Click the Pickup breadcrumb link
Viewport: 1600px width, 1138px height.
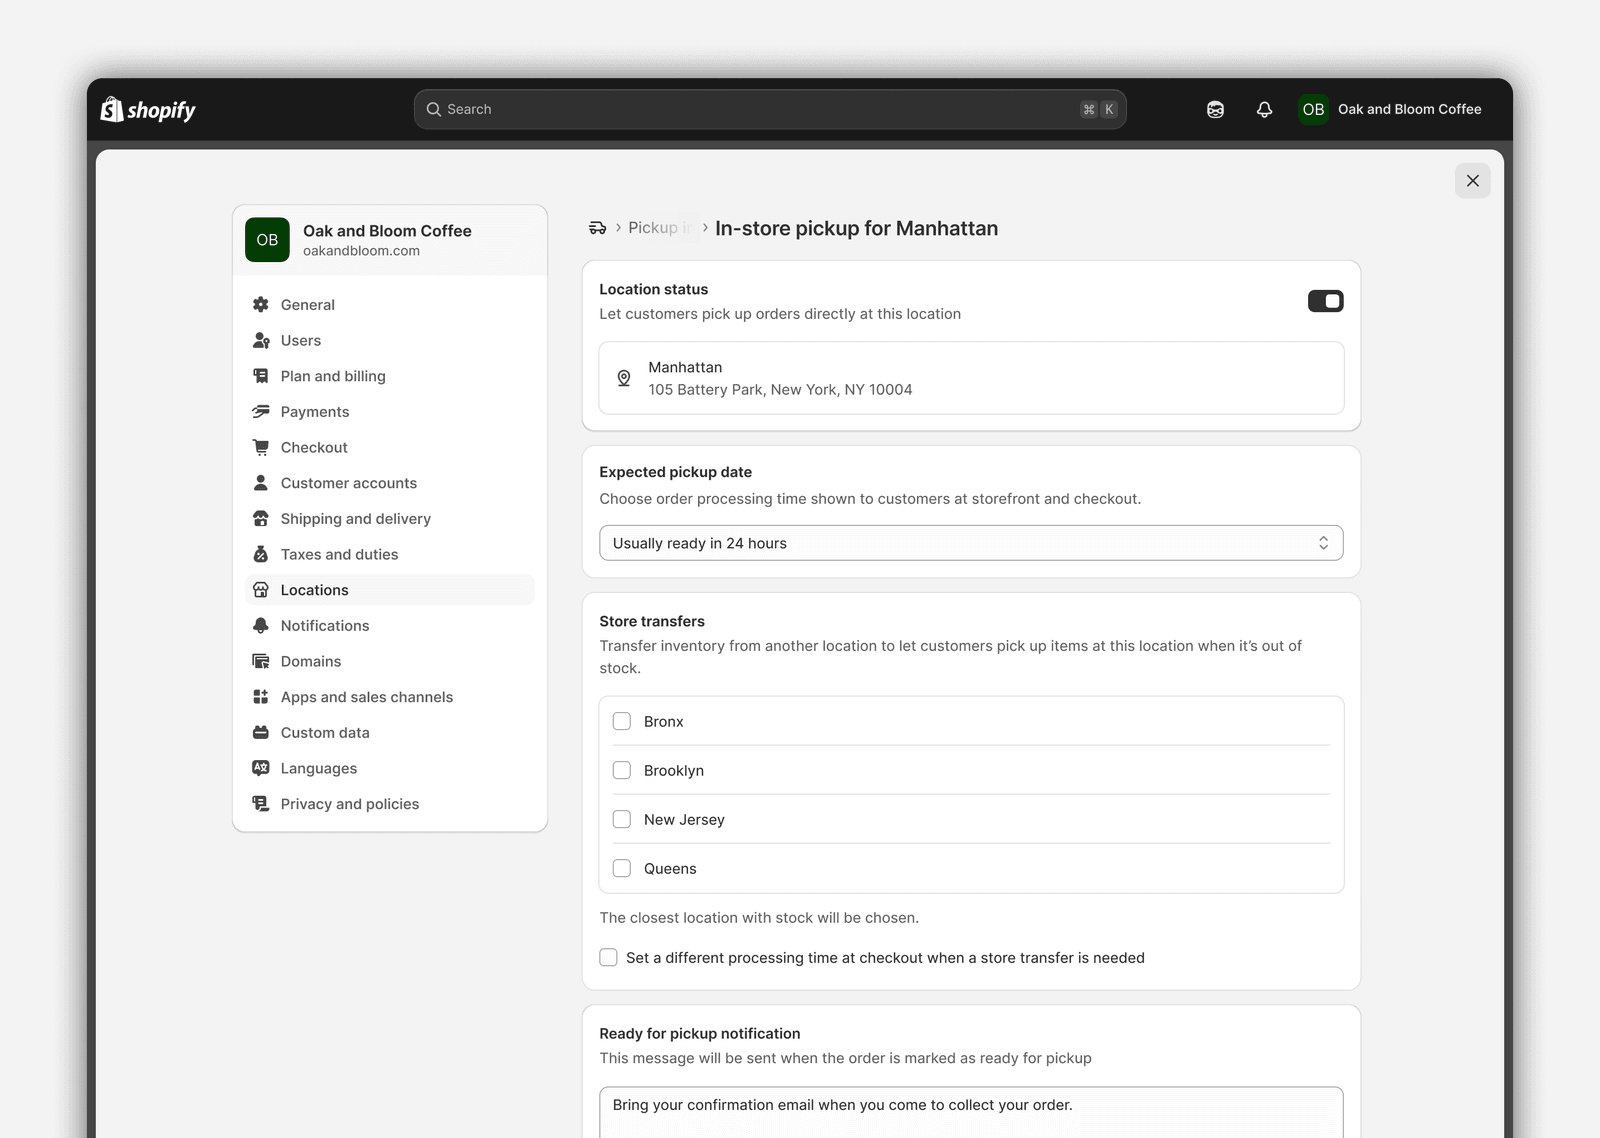pos(658,228)
